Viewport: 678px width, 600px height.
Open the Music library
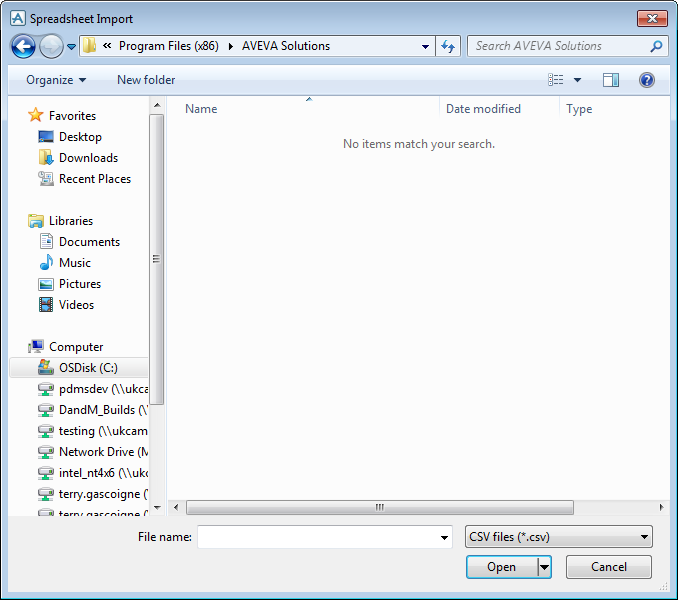75,263
